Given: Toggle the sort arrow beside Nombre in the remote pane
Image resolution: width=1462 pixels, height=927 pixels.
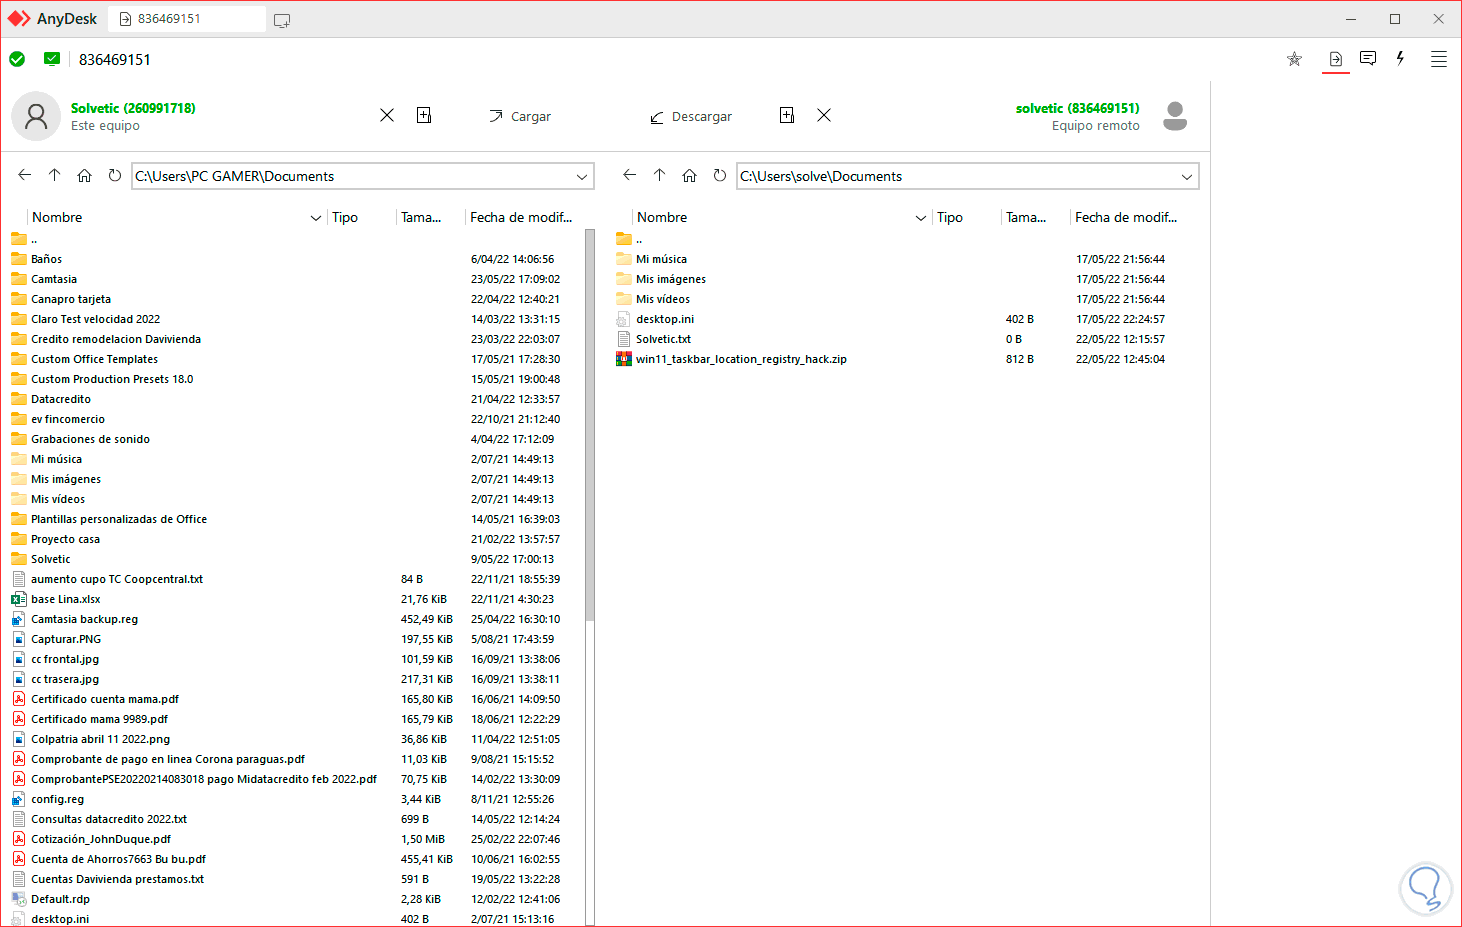Looking at the screenshot, I should (921, 218).
